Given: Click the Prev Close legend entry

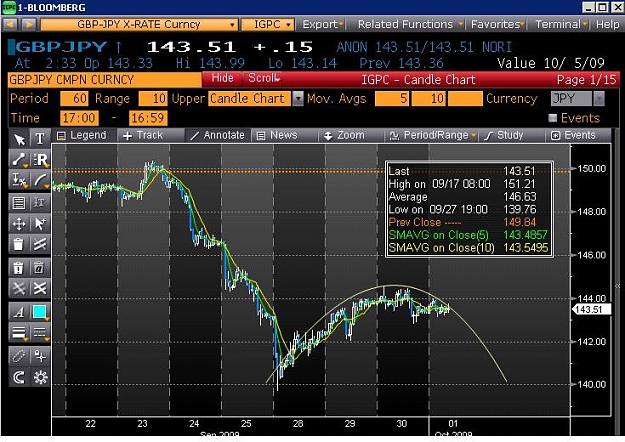Looking at the screenshot, I should [x=463, y=222].
